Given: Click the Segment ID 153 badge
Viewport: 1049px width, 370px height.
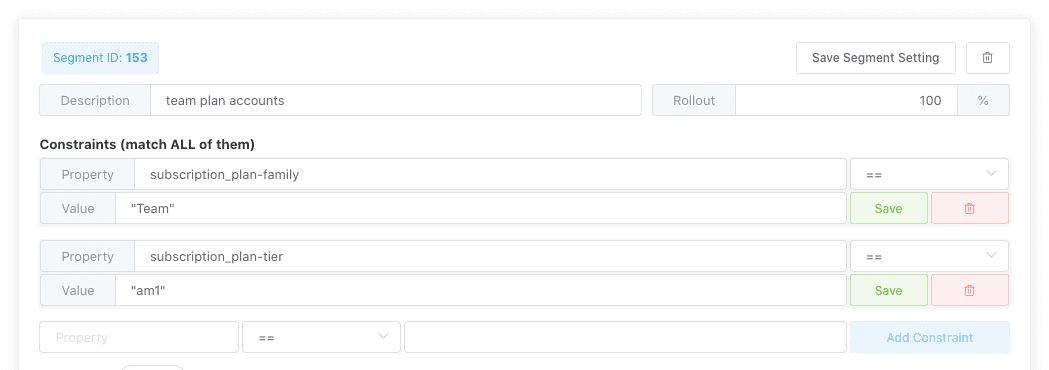Looking at the screenshot, I should pos(100,58).
